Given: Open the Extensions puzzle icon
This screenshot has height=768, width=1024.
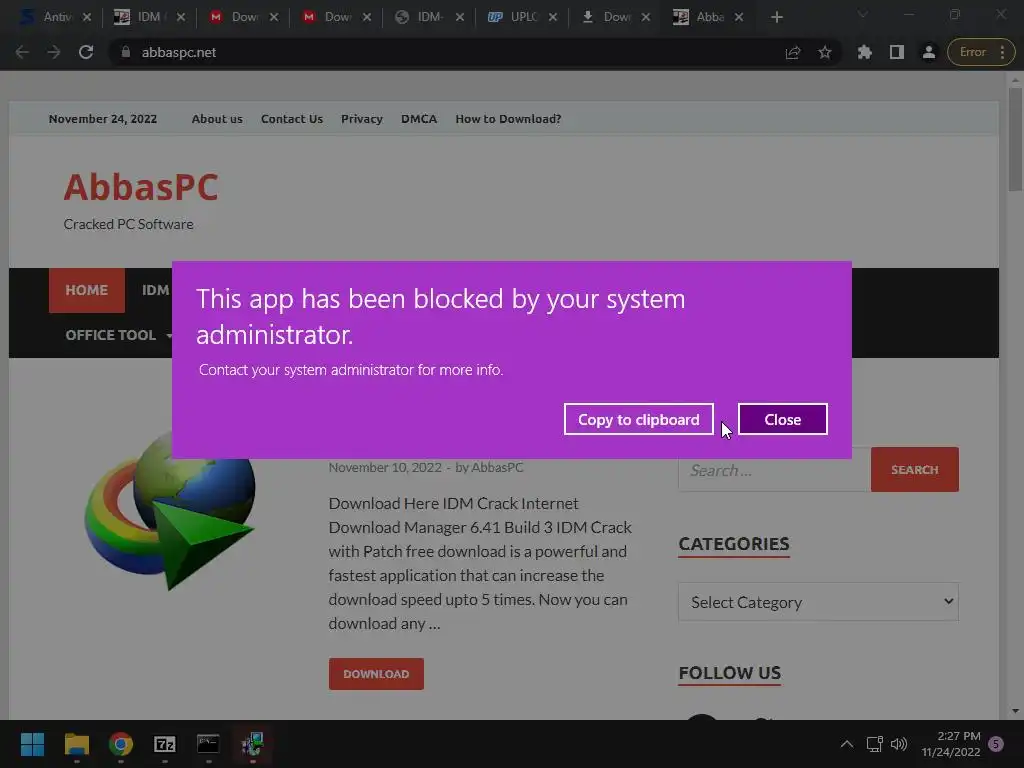Looking at the screenshot, I should [x=865, y=52].
